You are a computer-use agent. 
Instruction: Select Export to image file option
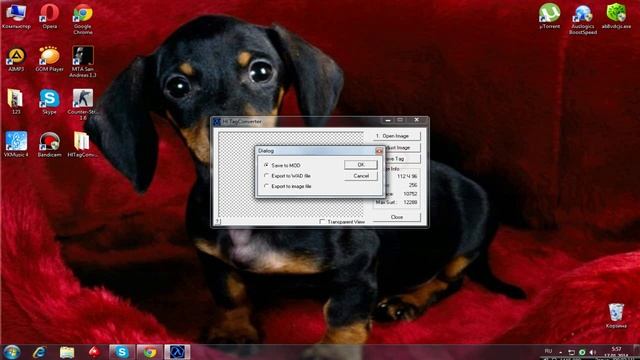[288, 187]
